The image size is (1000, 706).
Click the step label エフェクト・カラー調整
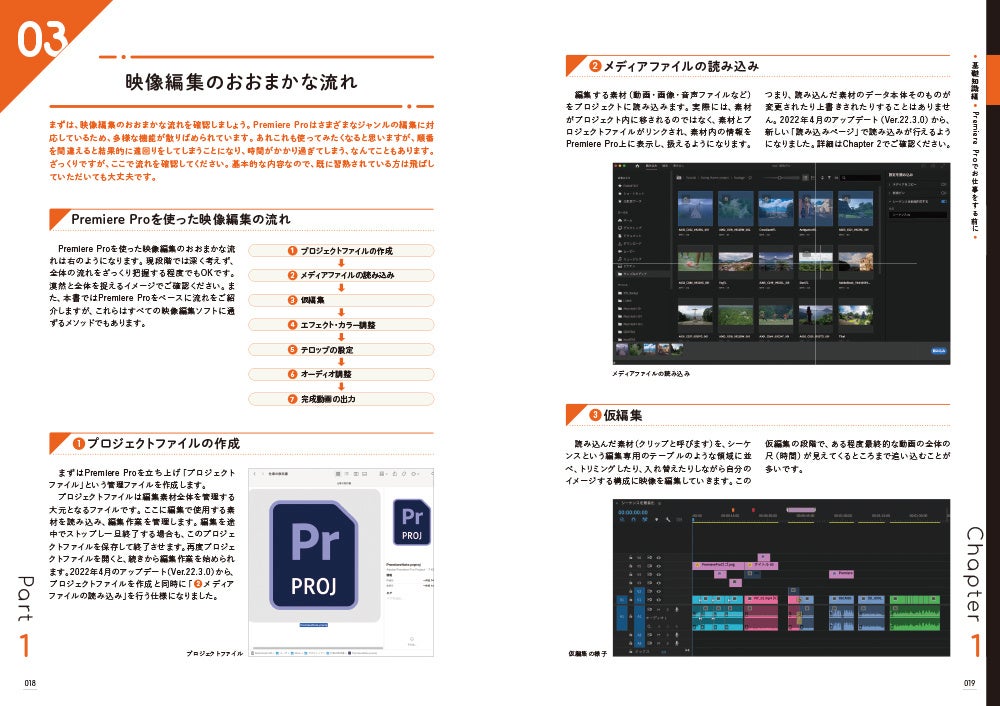pyautogui.click(x=338, y=325)
